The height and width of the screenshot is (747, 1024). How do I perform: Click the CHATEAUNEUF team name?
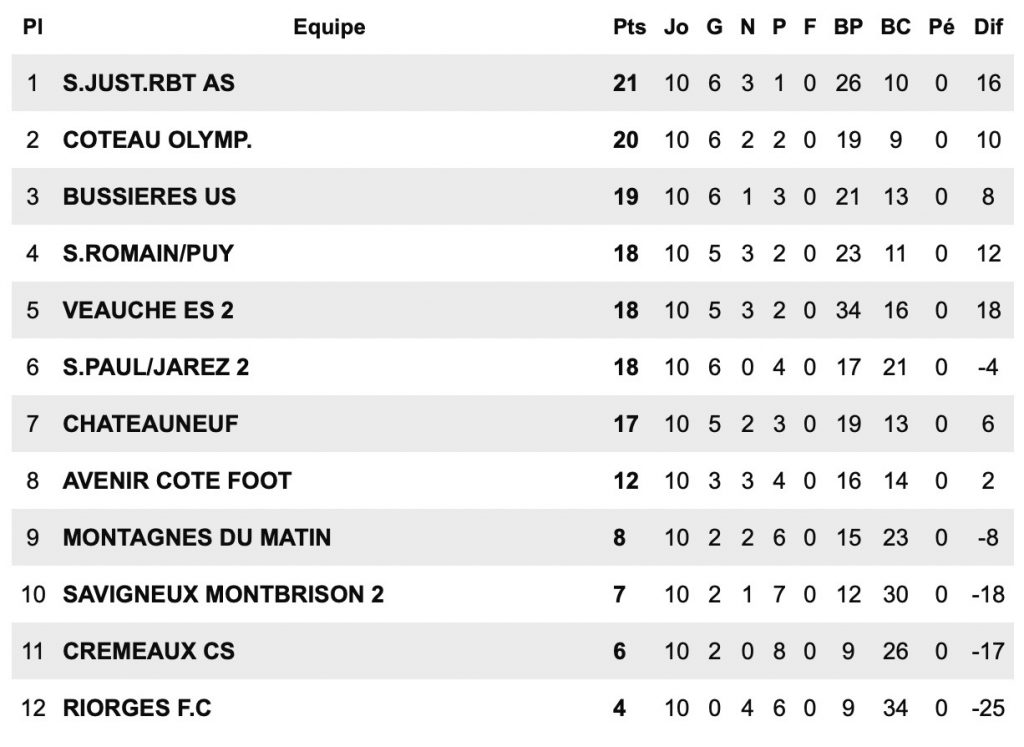[150, 424]
